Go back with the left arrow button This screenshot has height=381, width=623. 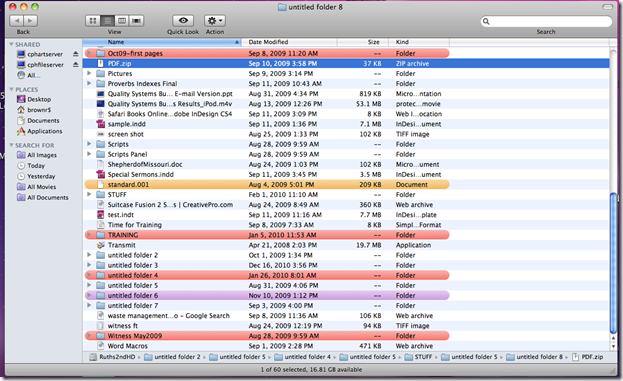tap(16, 21)
